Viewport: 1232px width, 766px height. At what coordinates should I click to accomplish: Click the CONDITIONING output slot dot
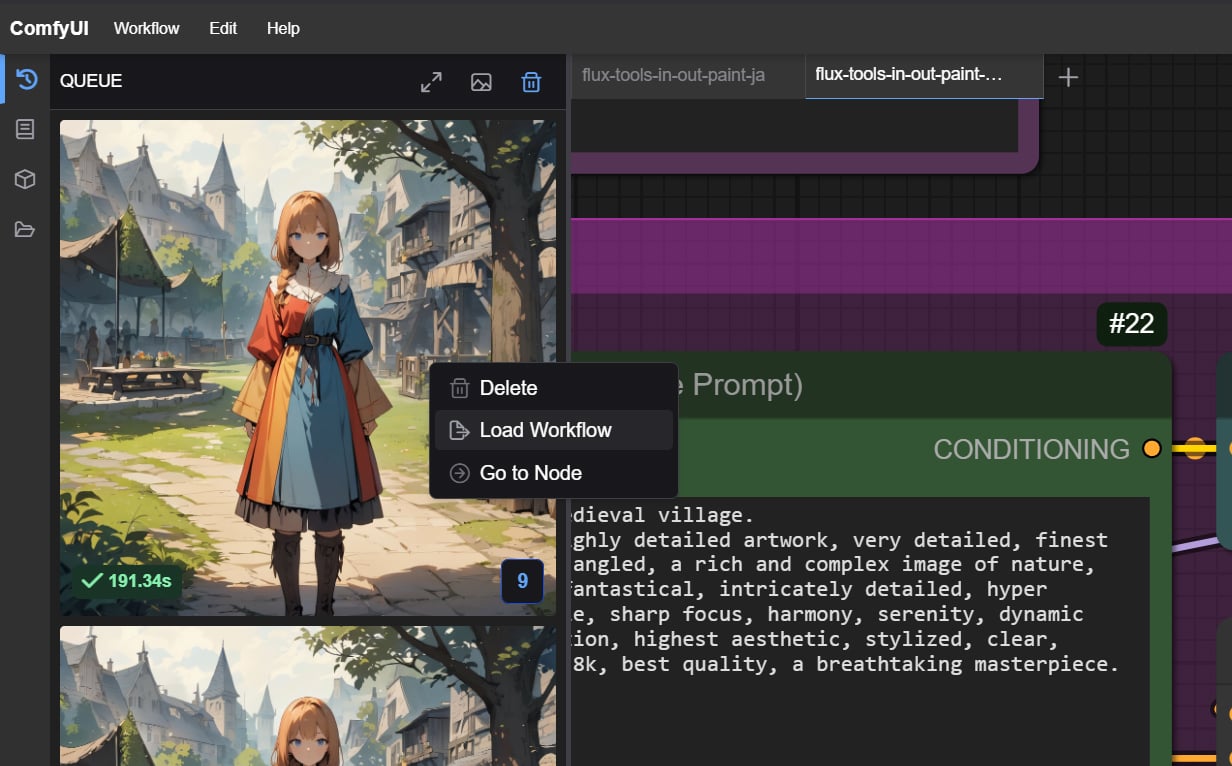click(x=1151, y=449)
